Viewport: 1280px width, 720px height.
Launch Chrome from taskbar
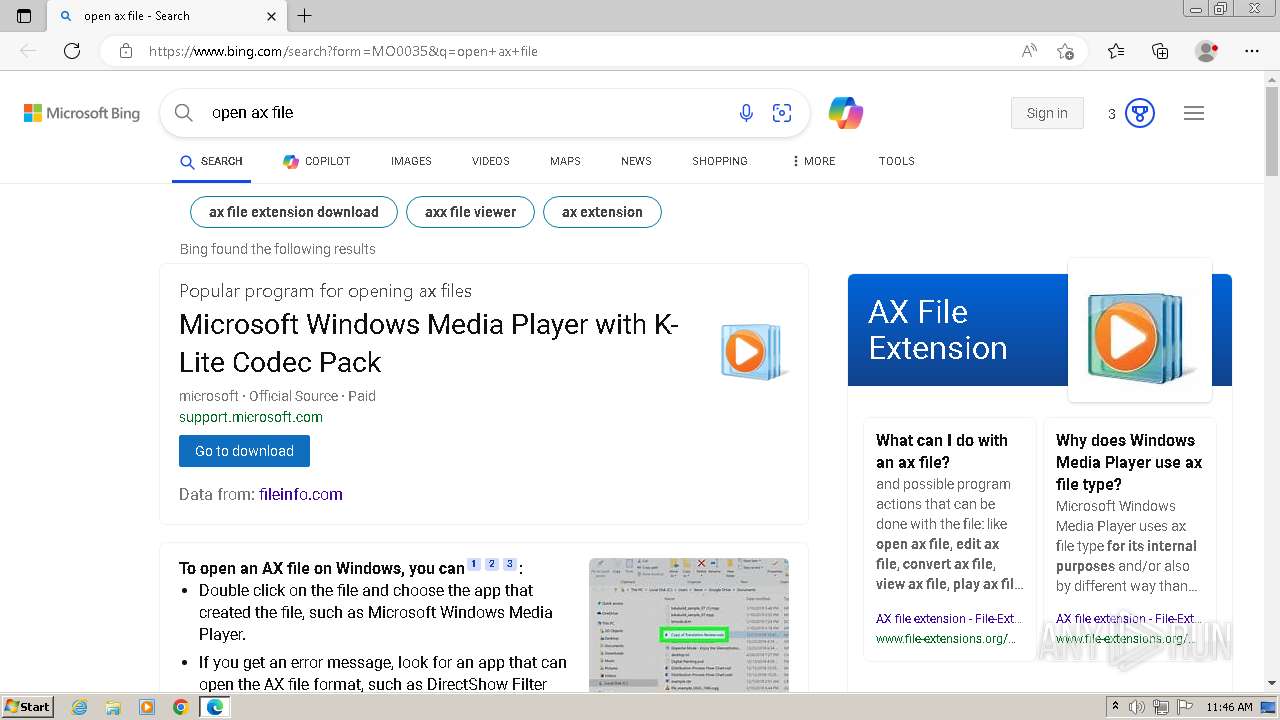point(180,707)
